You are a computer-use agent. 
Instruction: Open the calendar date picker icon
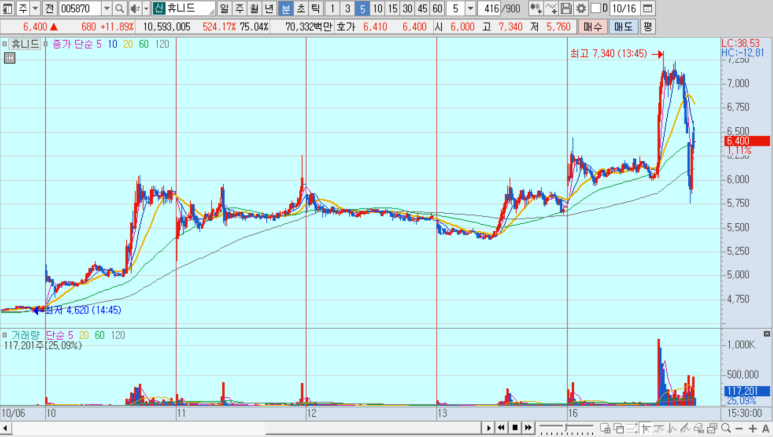[x=648, y=8]
